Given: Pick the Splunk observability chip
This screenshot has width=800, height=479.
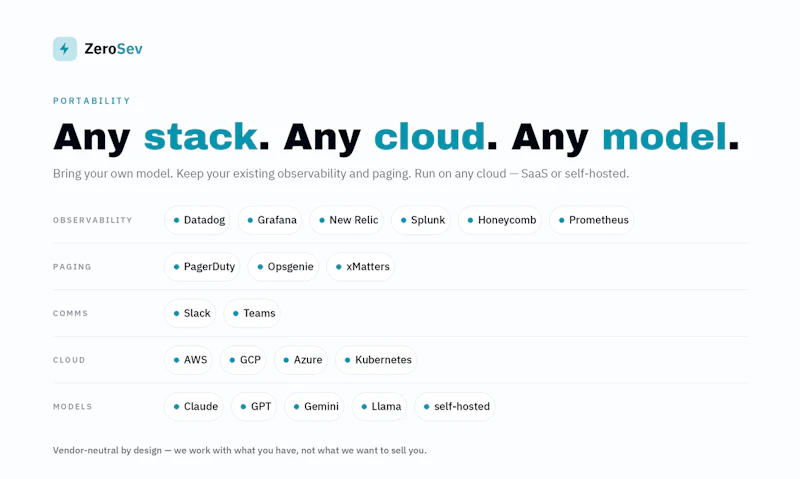Looking at the screenshot, I should pos(421,220).
